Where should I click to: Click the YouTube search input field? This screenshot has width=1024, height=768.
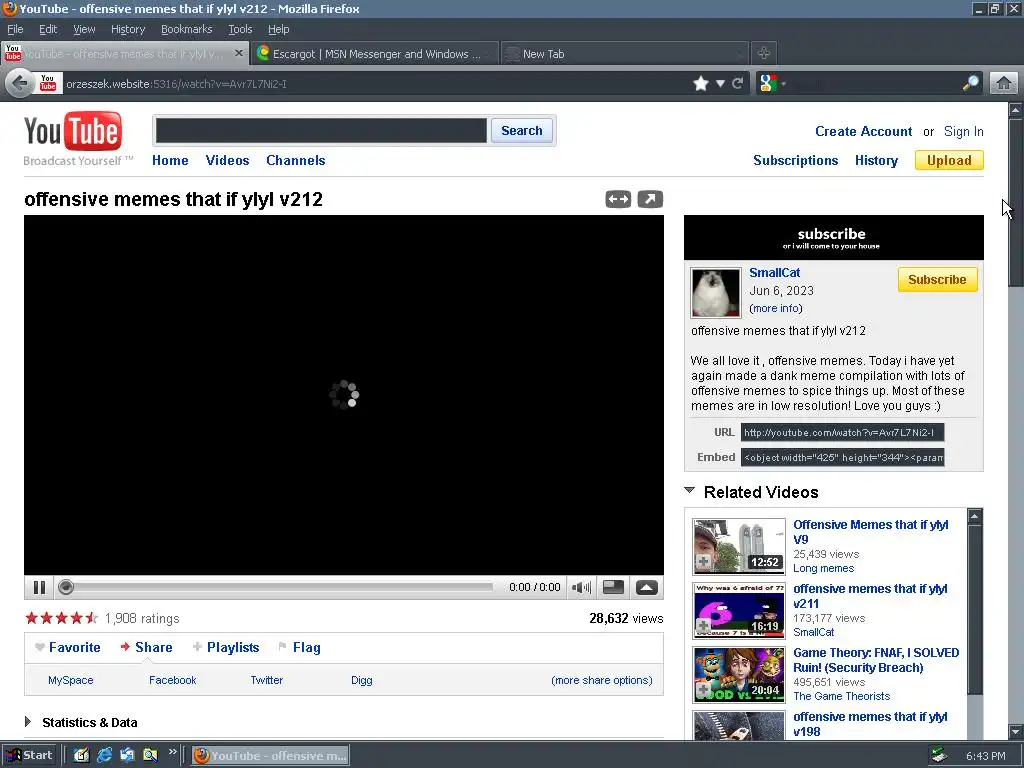click(x=321, y=131)
